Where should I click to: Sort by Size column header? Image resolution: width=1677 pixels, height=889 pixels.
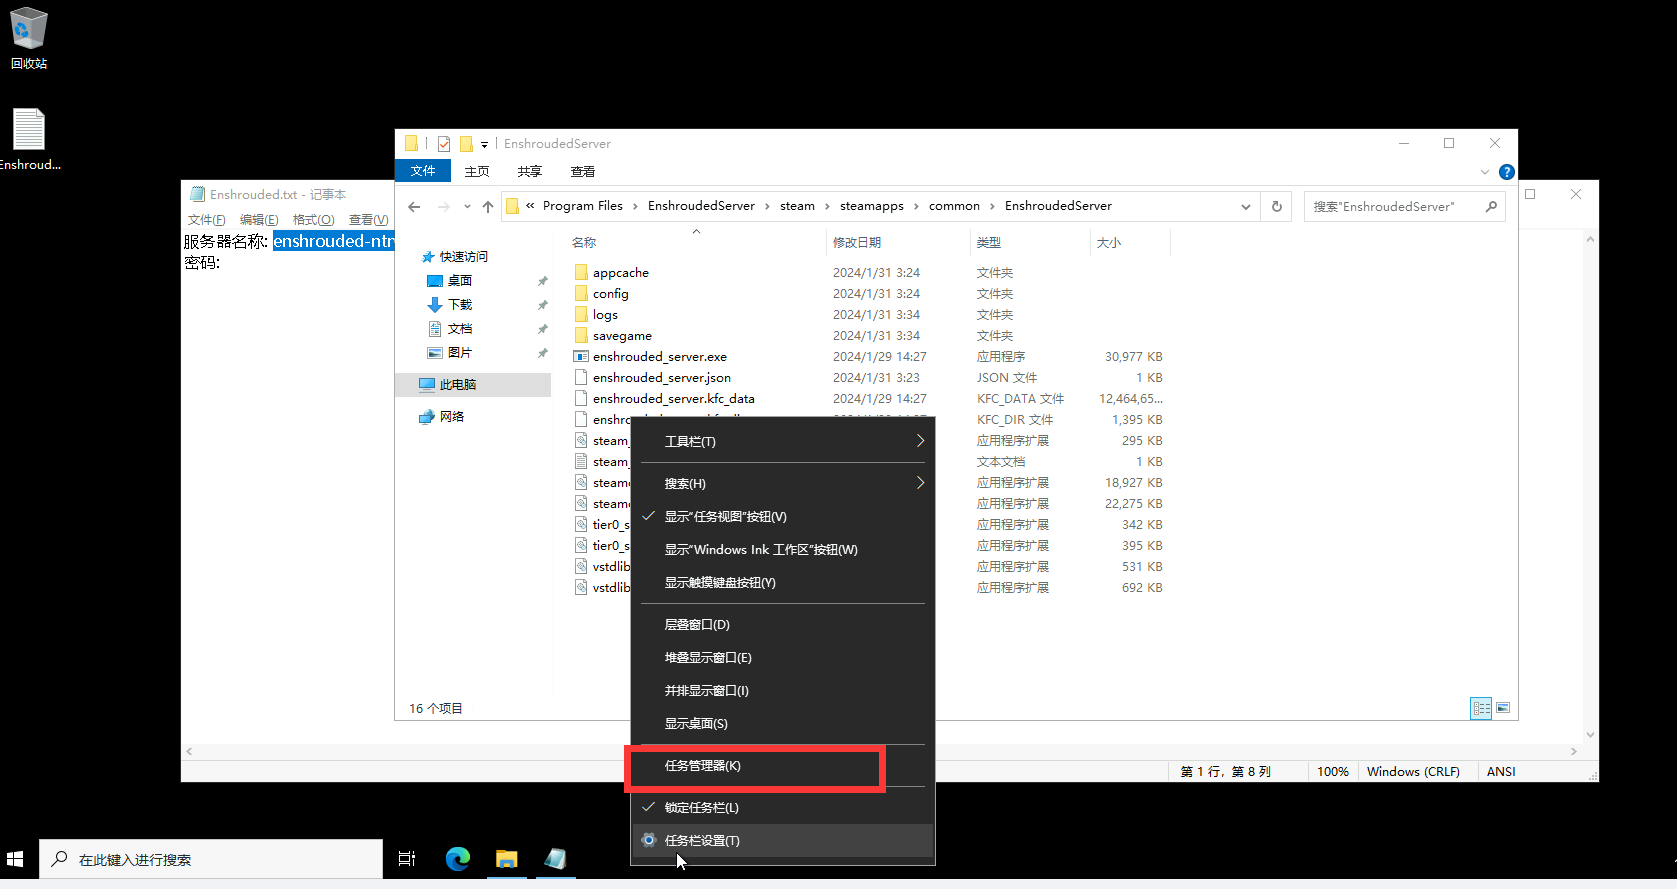coord(1129,243)
